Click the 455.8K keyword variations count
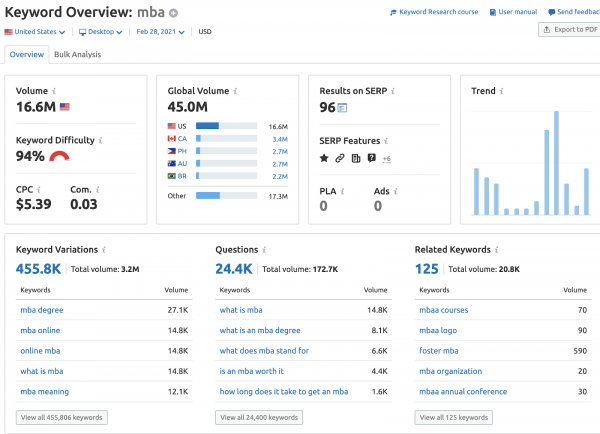Image resolution: width=600 pixels, height=434 pixels. click(x=38, y=269)
